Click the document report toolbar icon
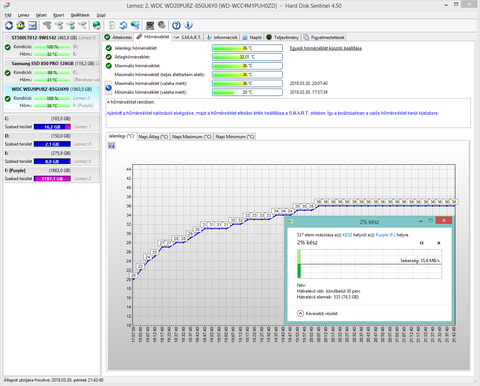480x386 pixels. (x=112, y=25)
